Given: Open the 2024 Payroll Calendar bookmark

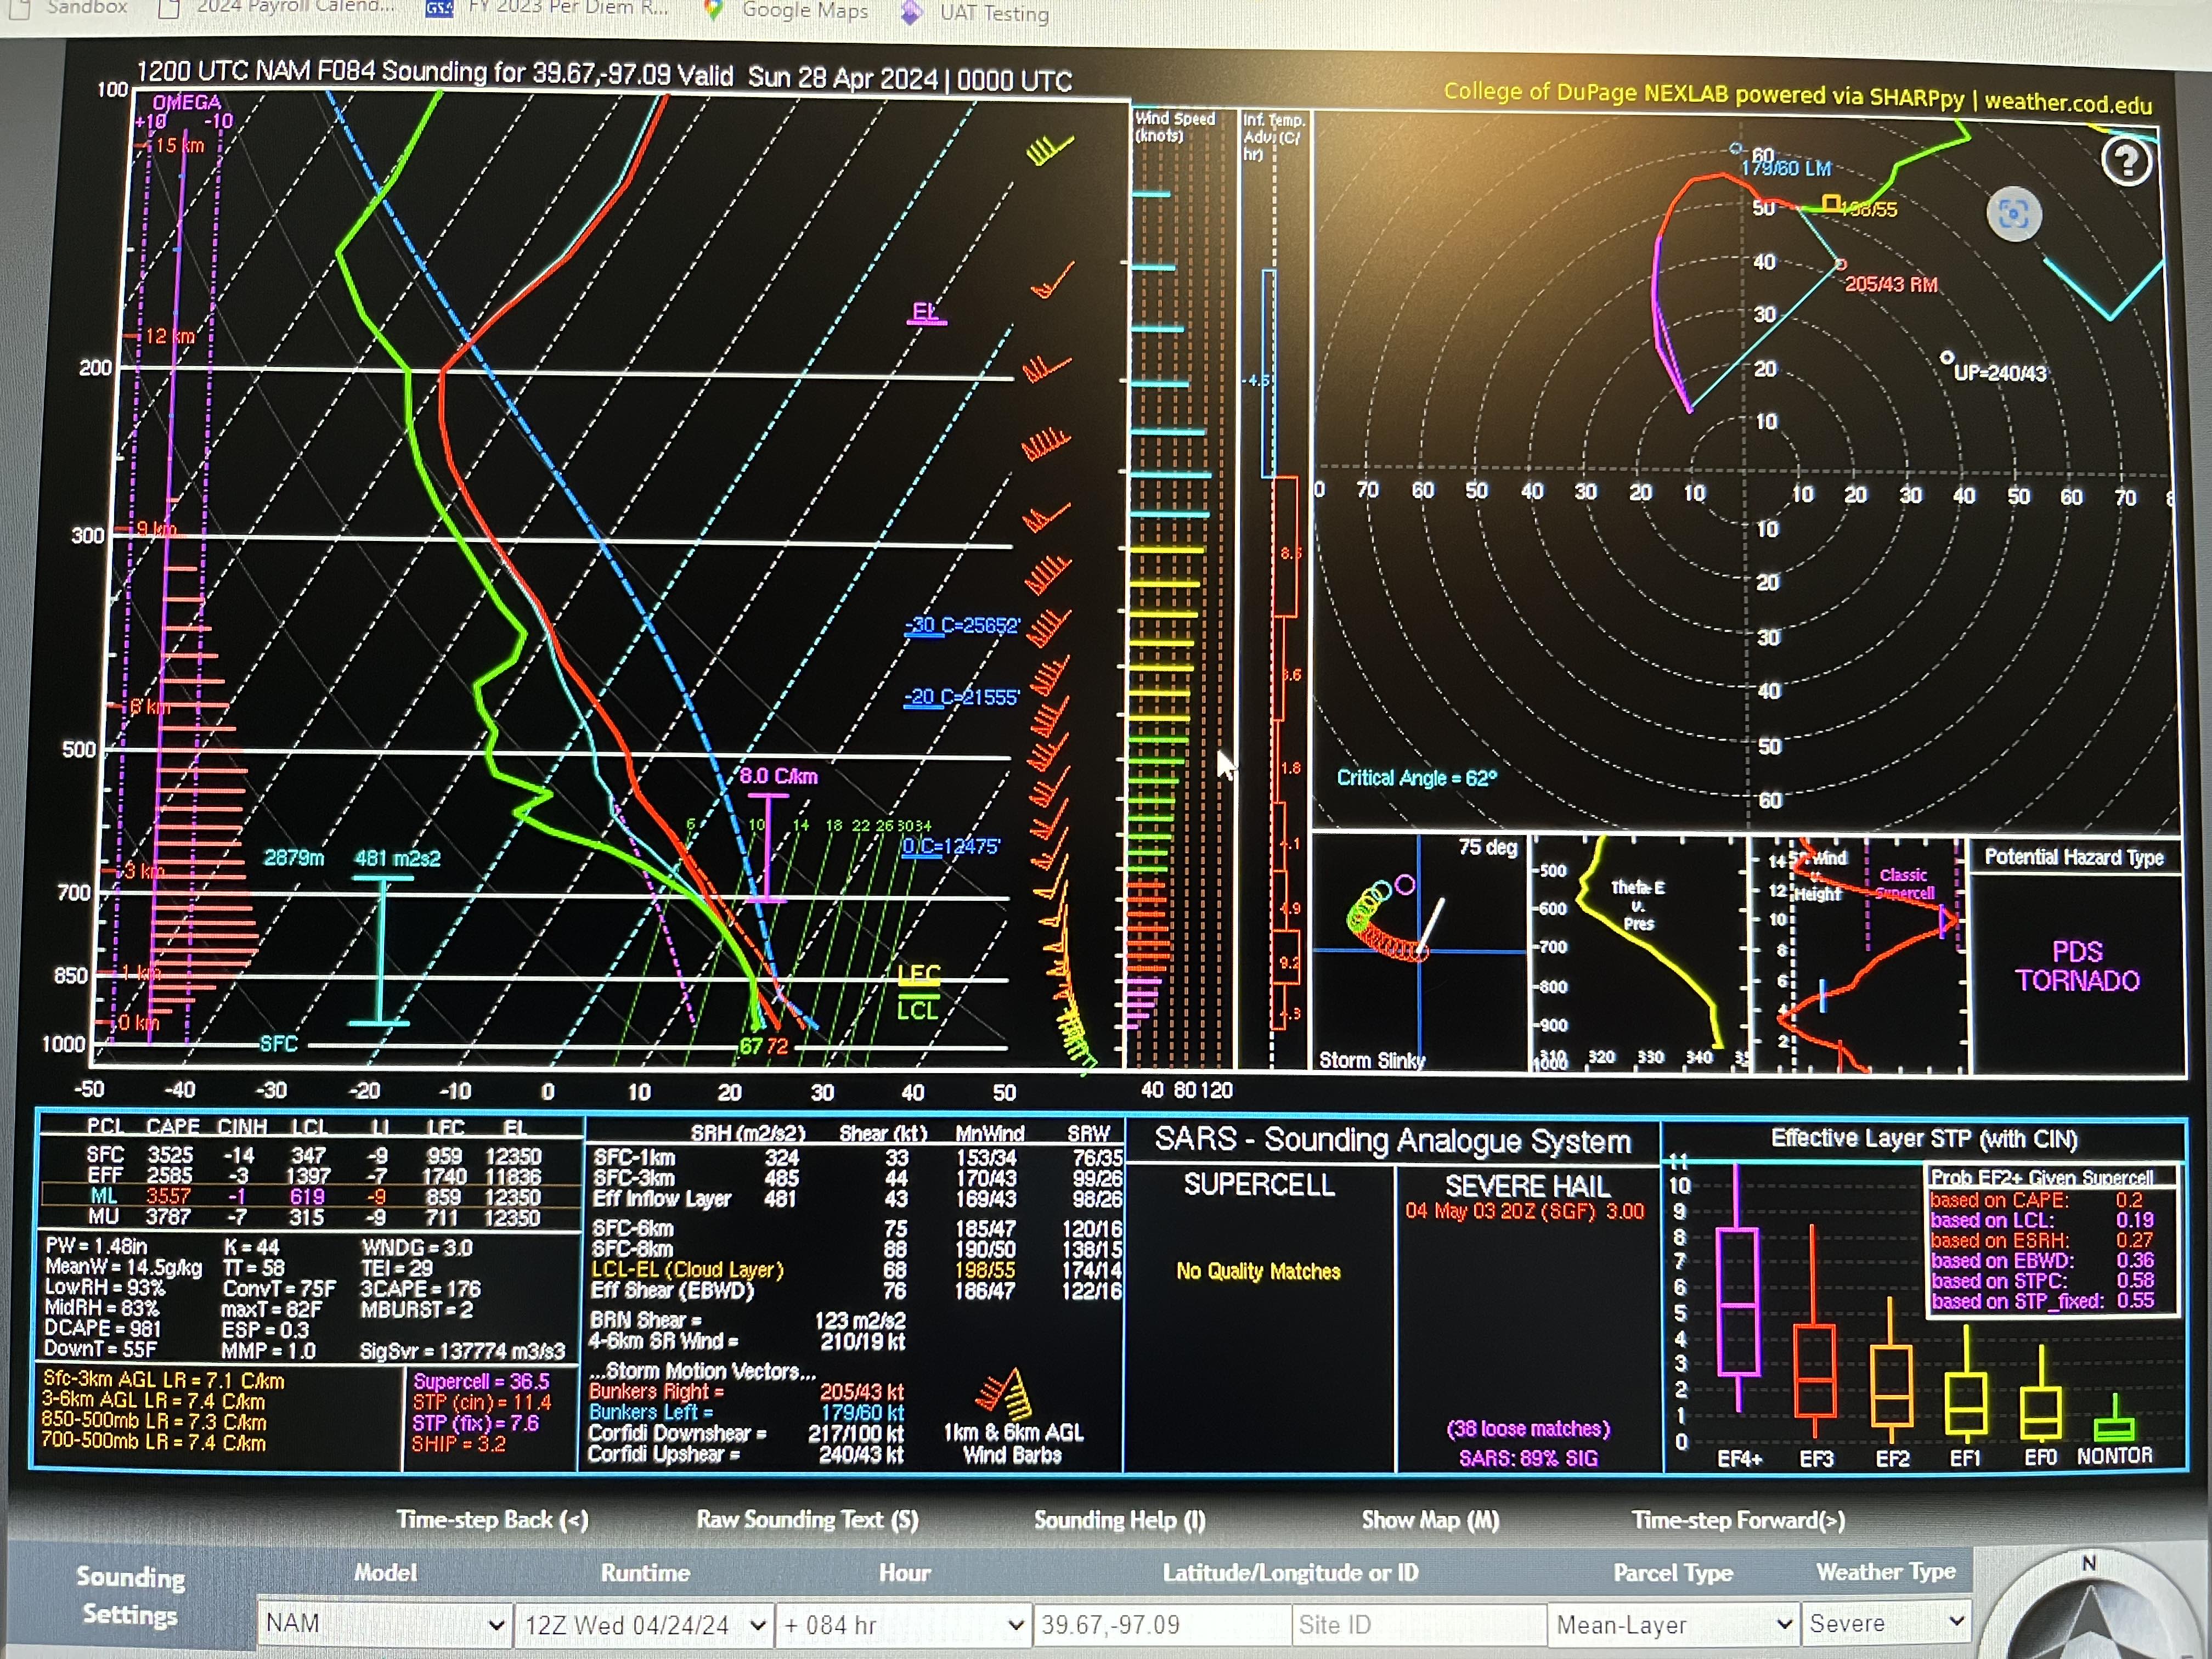Looking at the screenshot, I should (x=278, y=8).
